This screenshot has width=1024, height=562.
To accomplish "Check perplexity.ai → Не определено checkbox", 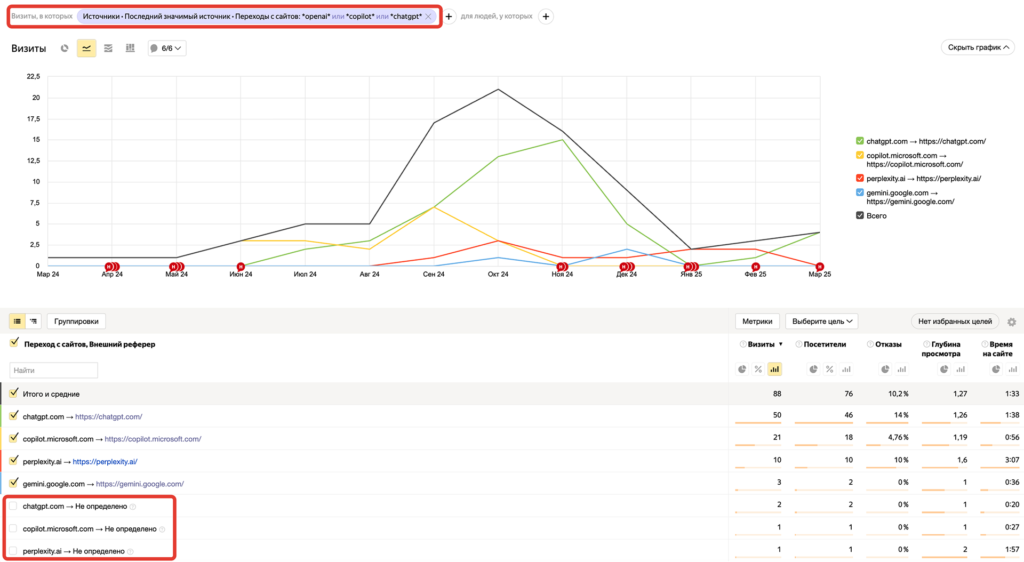I will [13, 550].
